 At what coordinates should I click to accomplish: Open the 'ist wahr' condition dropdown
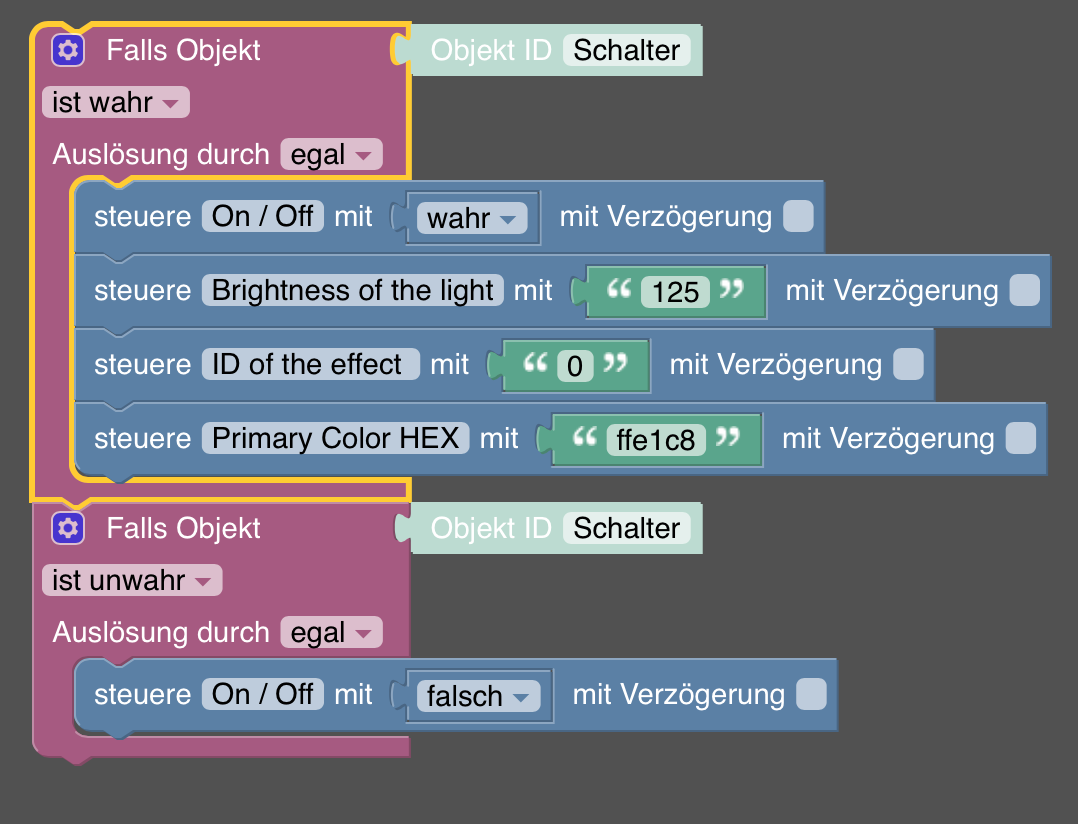tap(115, 102)
